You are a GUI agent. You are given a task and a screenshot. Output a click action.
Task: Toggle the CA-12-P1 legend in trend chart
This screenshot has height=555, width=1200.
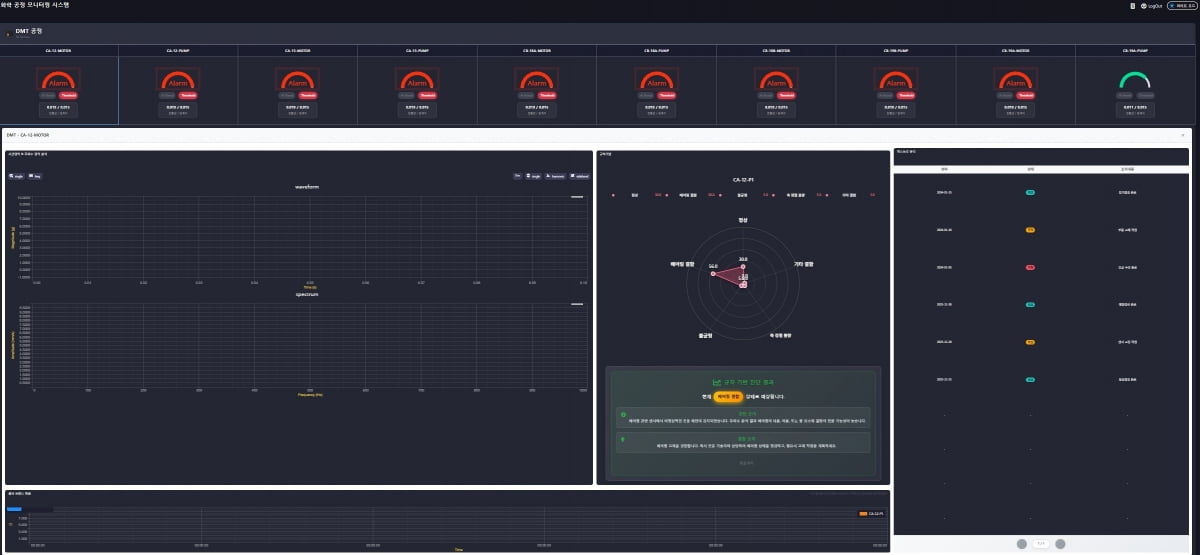[x=872, y=513]
